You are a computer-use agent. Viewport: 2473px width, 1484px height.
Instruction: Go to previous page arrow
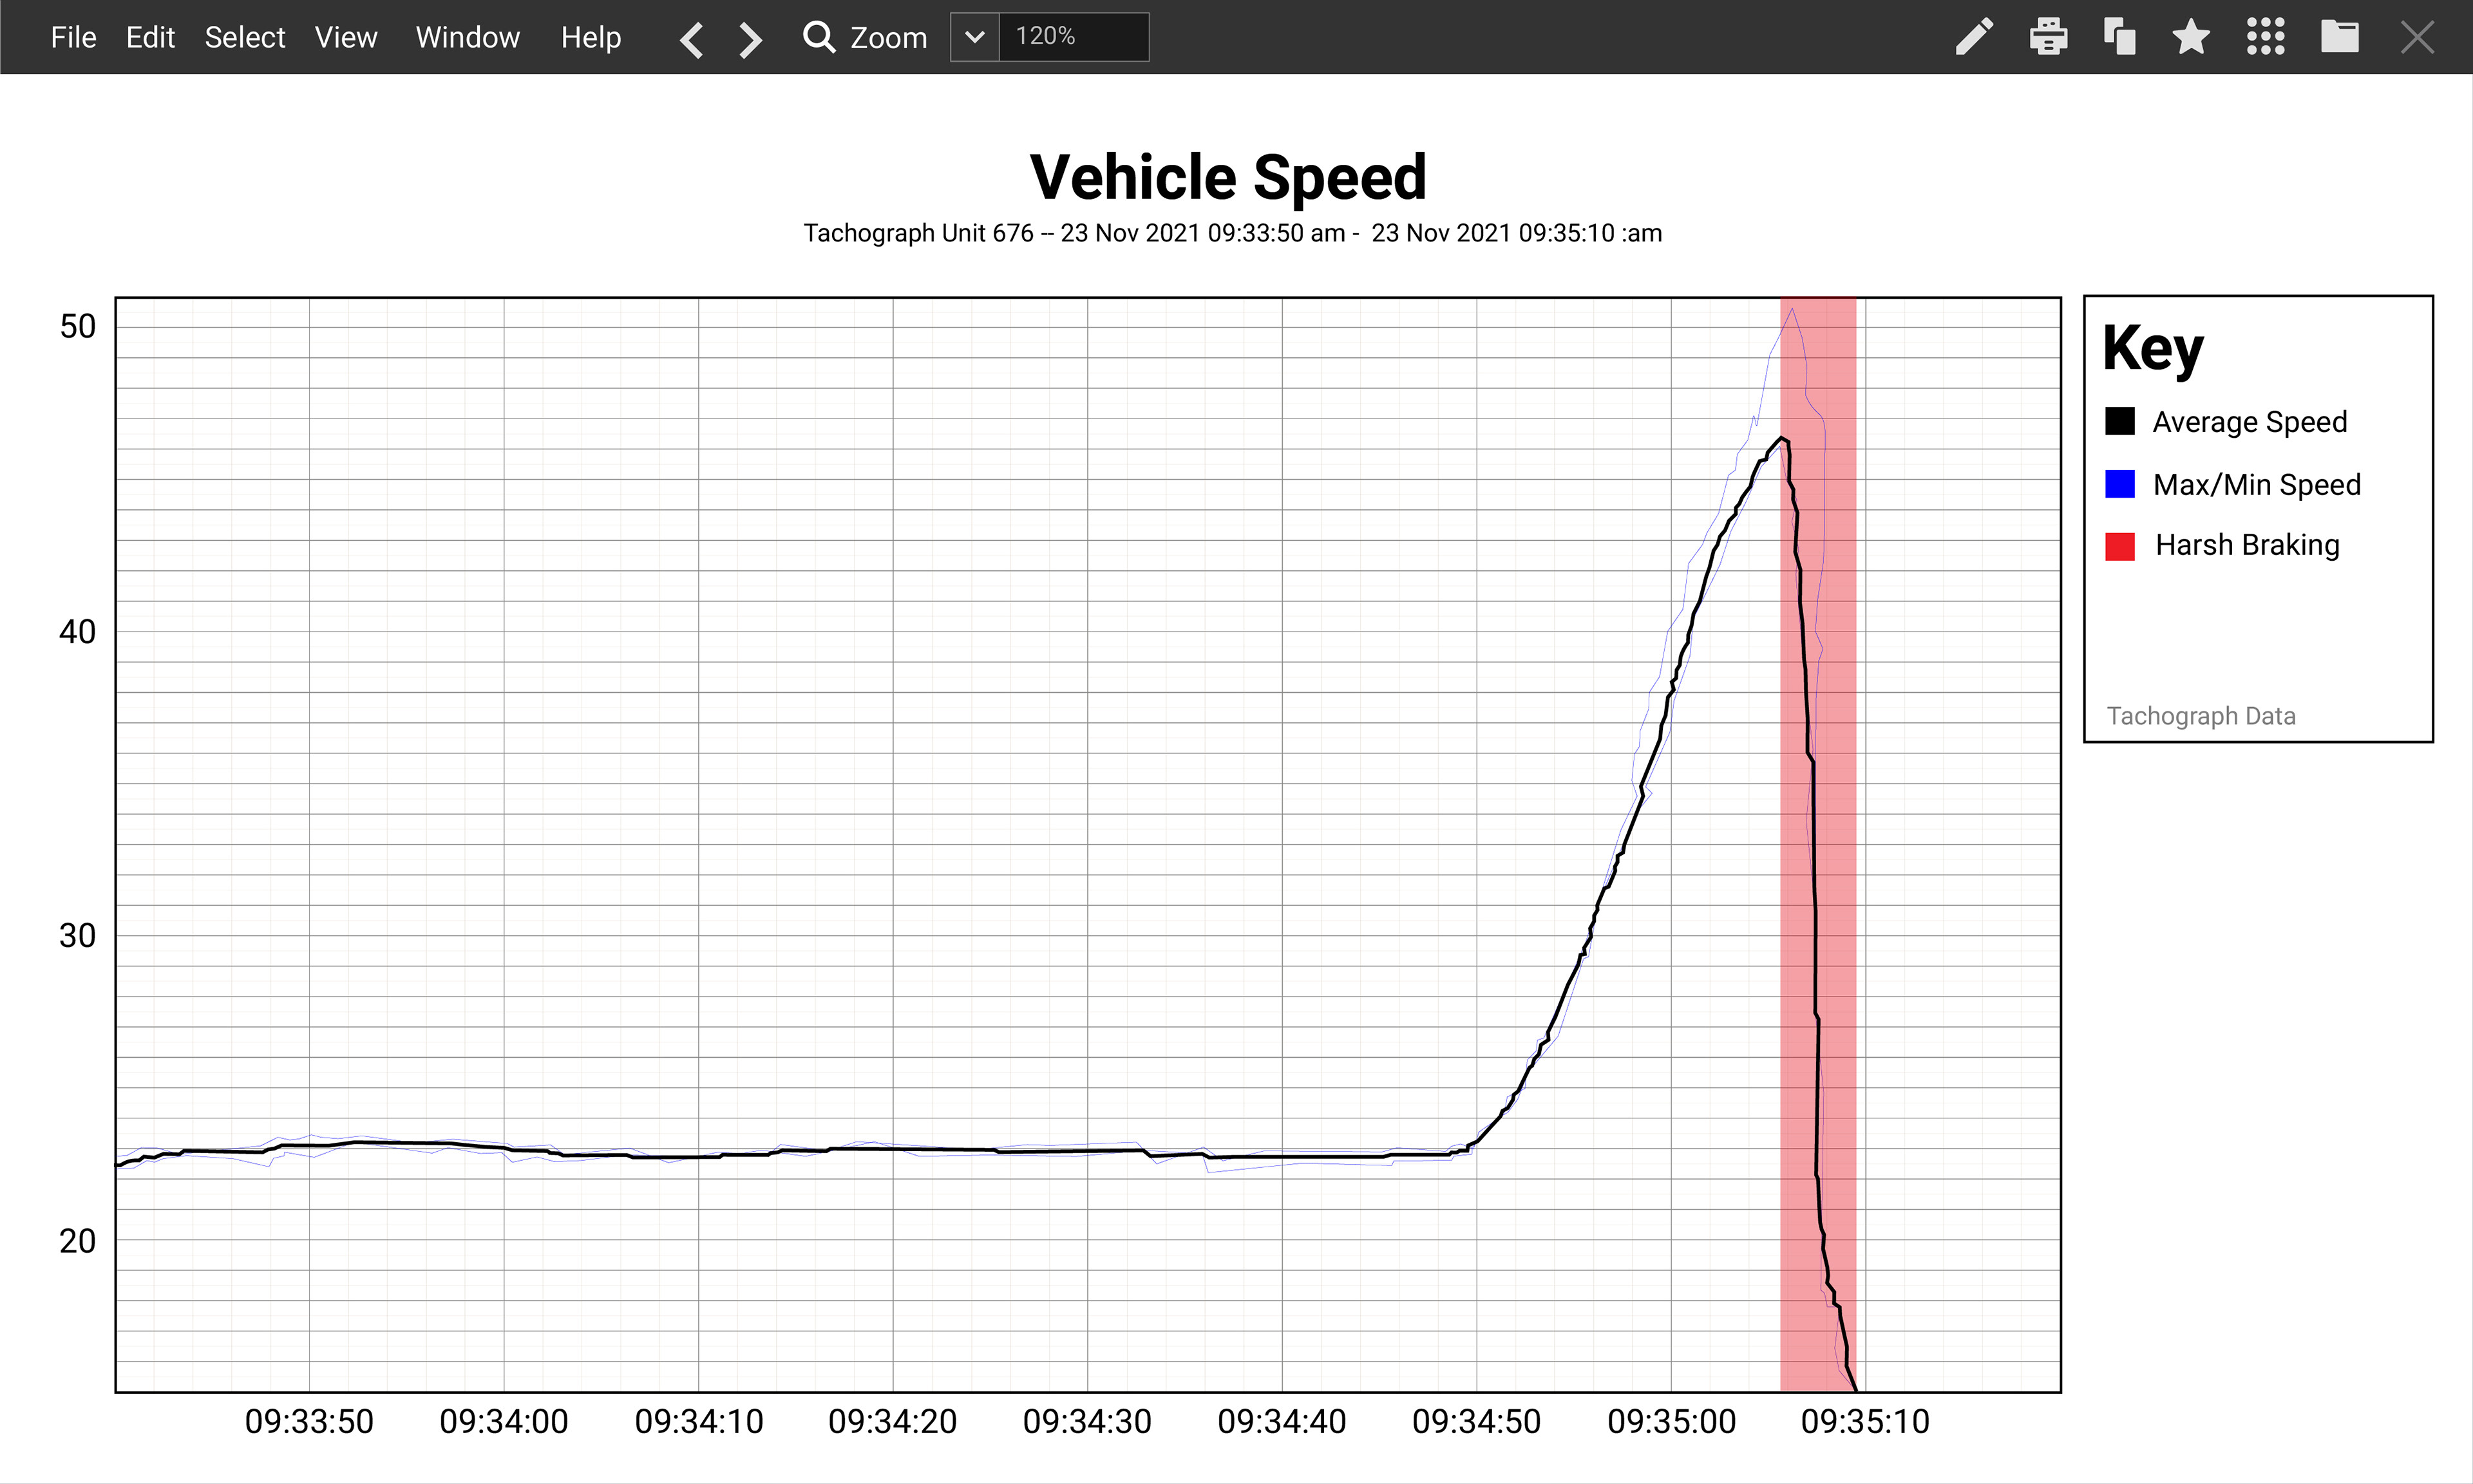click(691, 40)
